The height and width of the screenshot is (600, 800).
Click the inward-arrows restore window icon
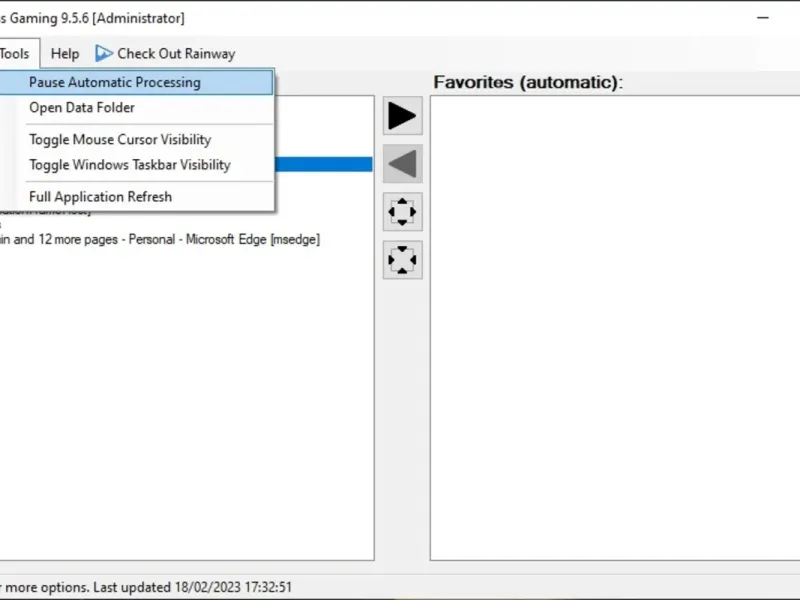click(x=403, y=260)
